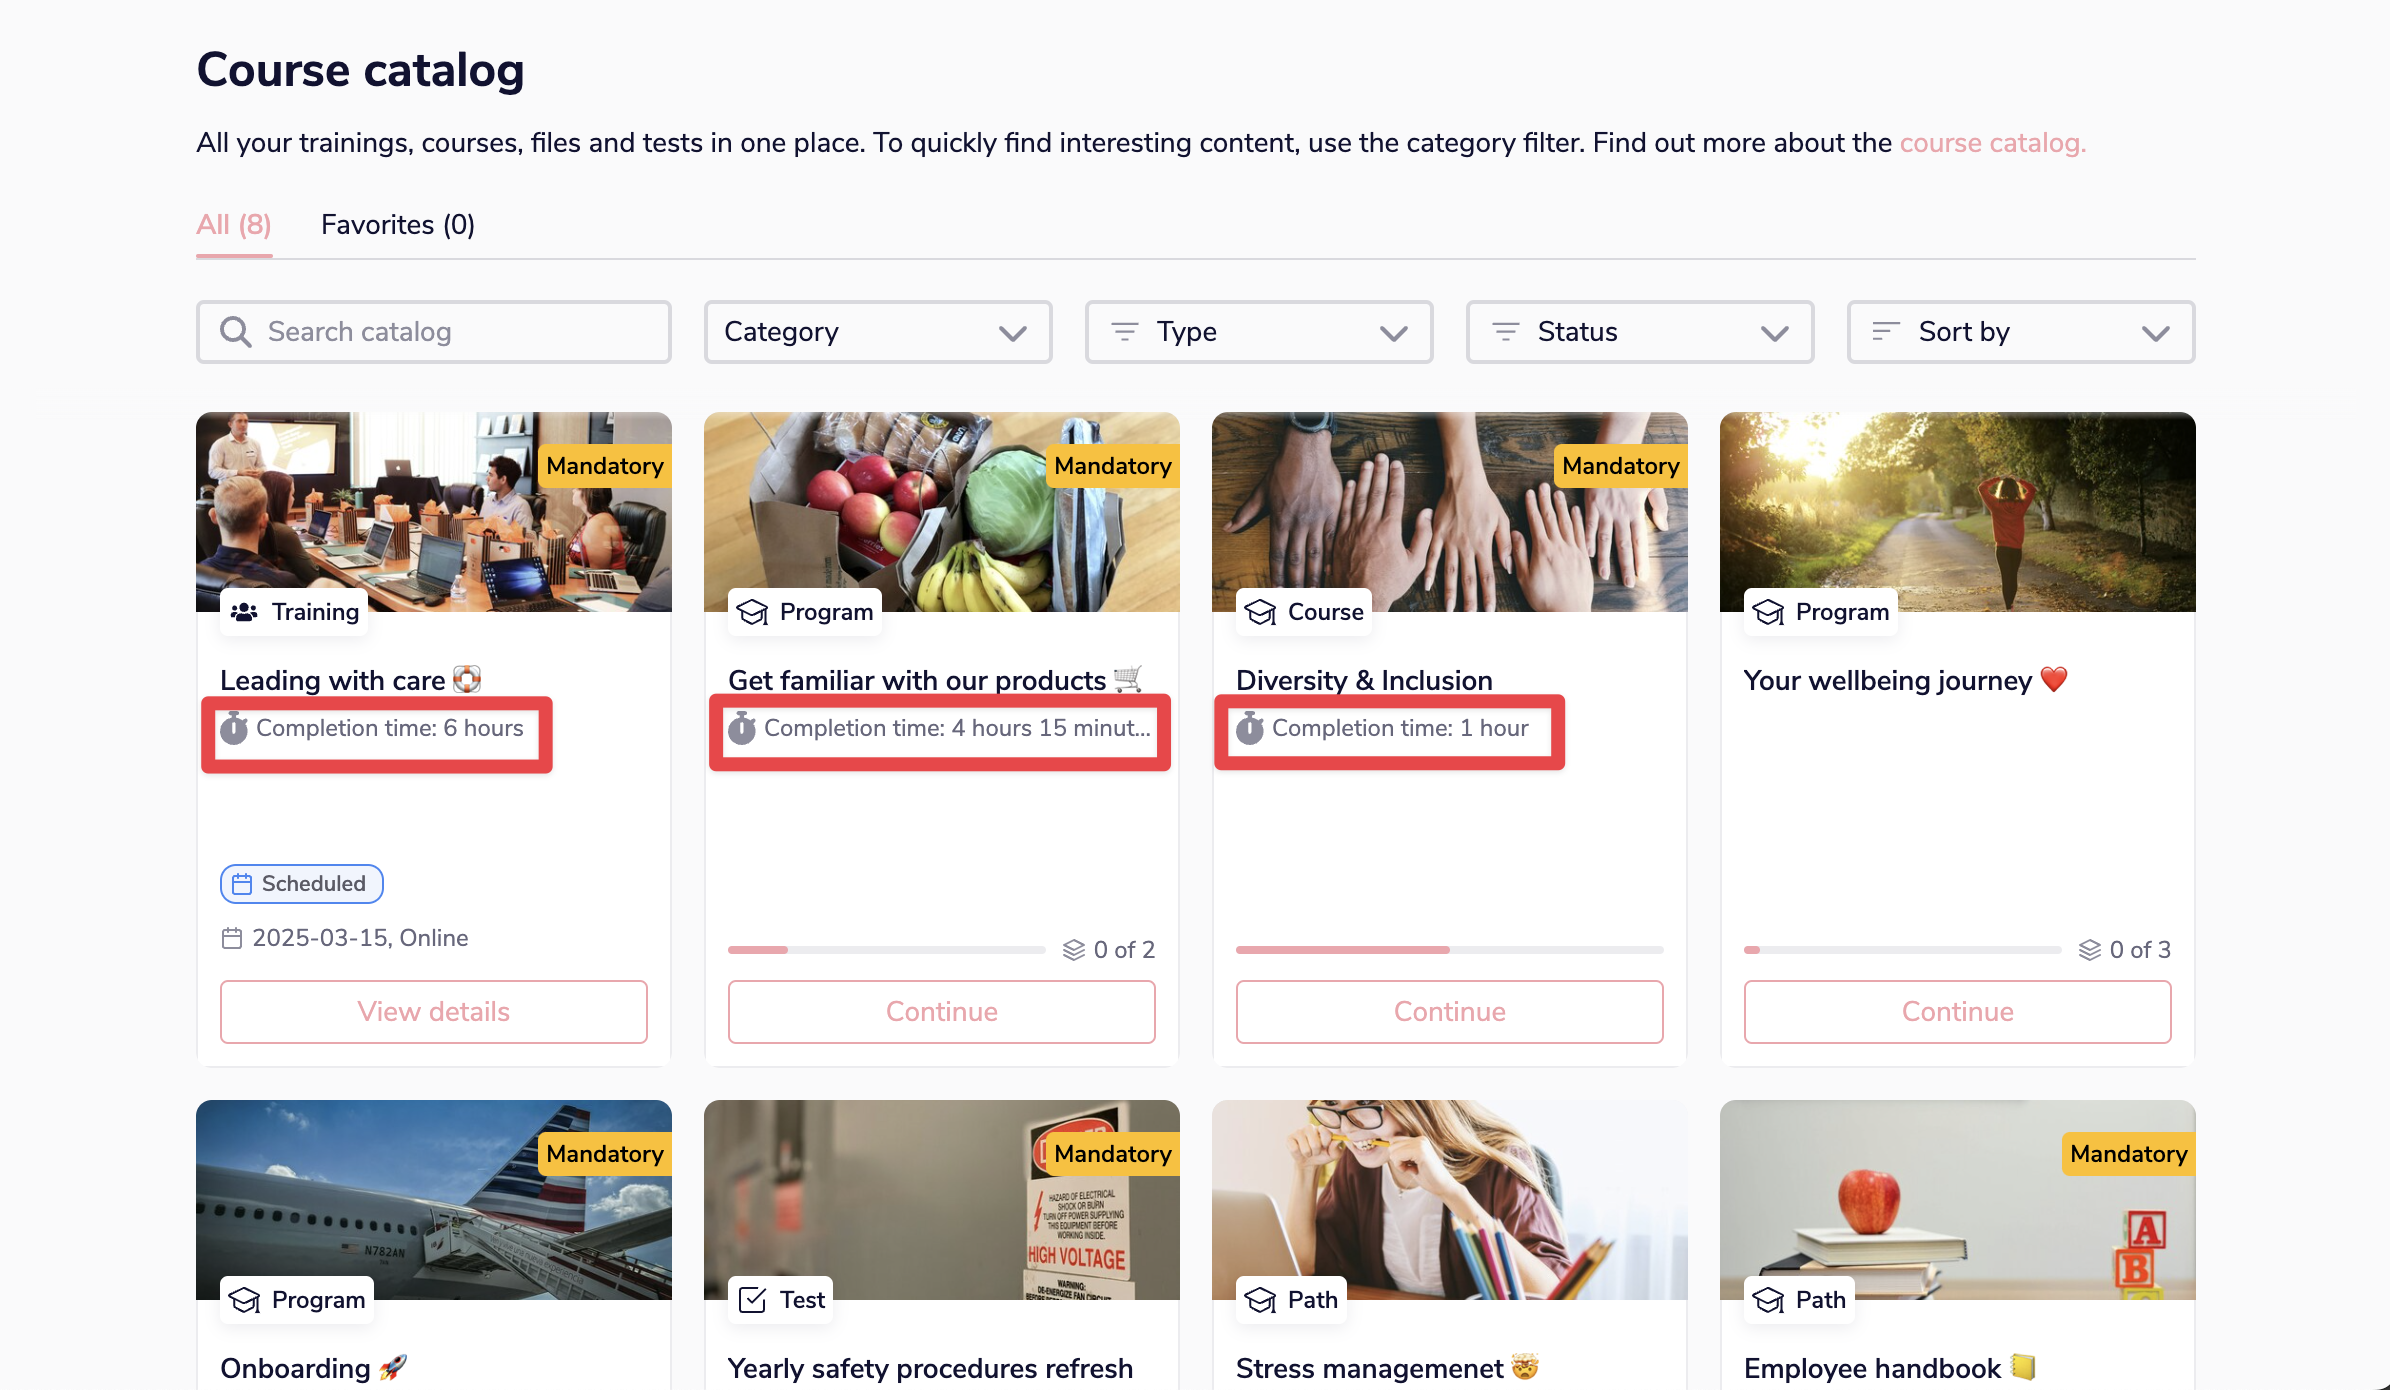Open the course catalog help link

click(x=1992, y=143)
